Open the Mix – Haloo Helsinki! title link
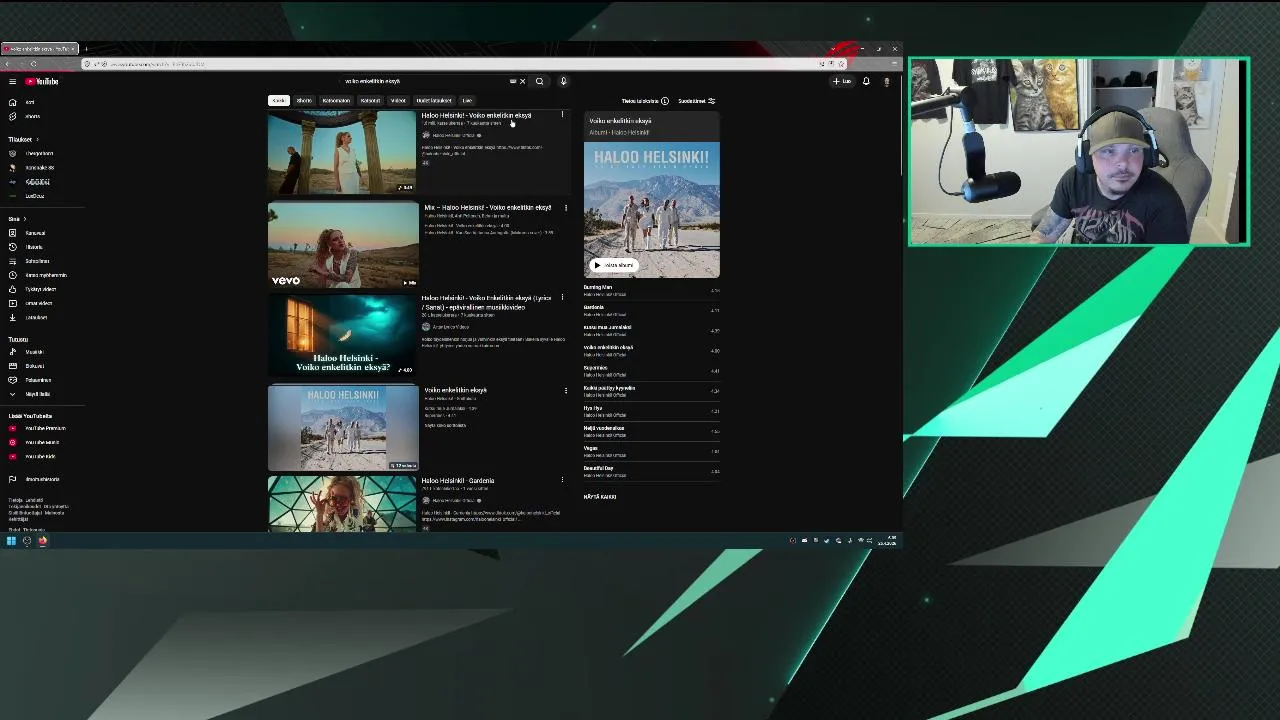Image resolution: width=1280 pixels, height=720 pixels. [488, 208]
